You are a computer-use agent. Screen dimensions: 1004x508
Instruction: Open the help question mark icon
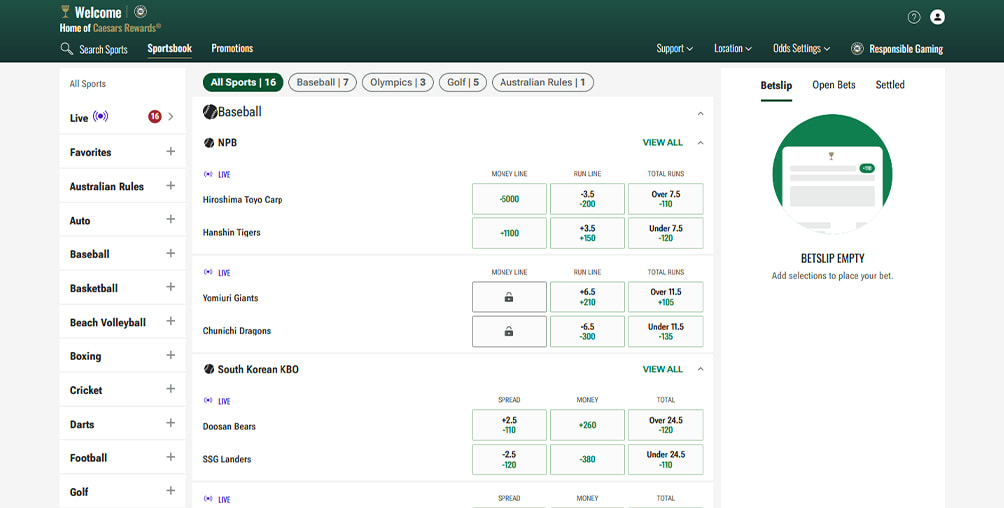click(x=914, y=17)
